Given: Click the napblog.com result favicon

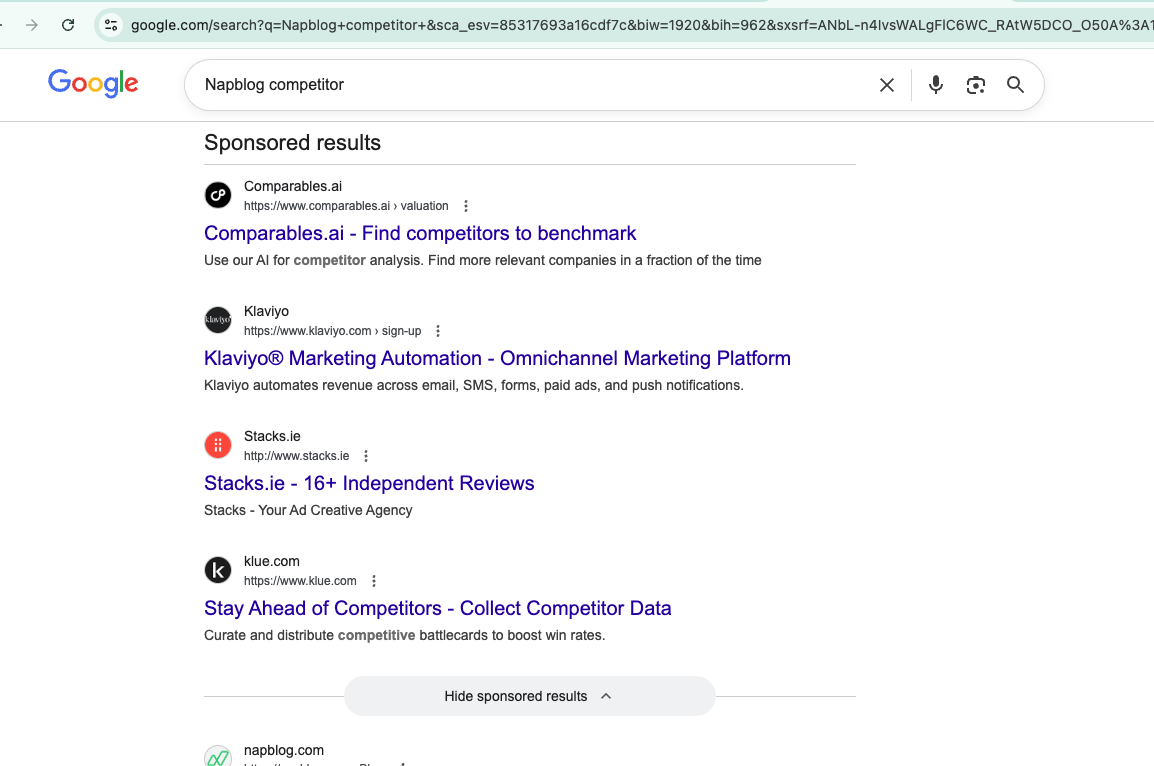Looking at the screenshot, I should (218, 756).
